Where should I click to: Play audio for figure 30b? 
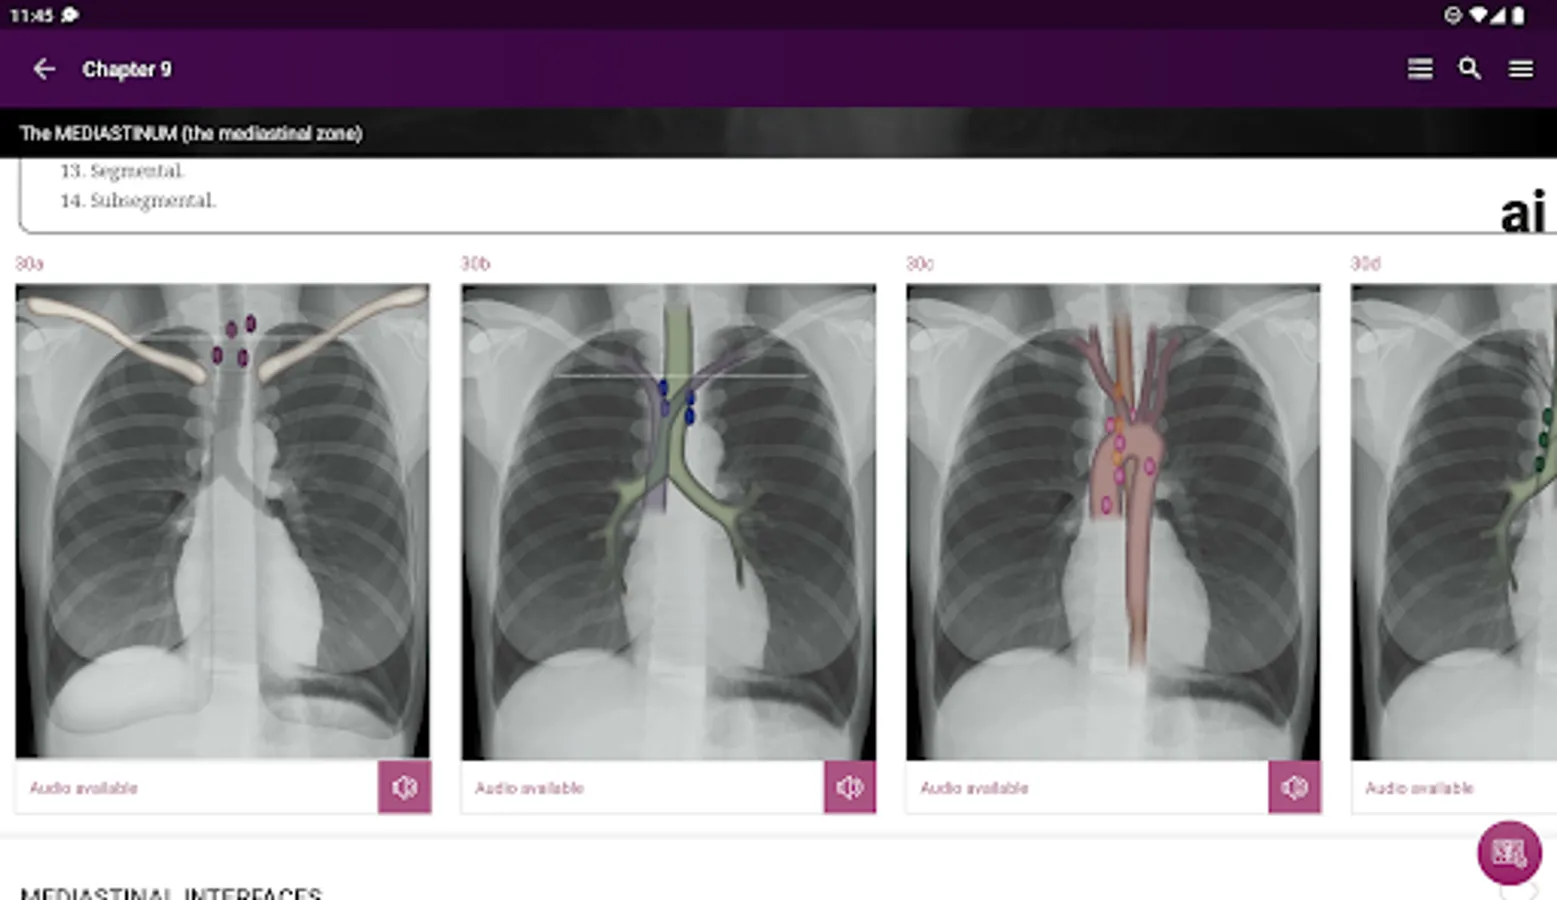click(x=850, y=787)
